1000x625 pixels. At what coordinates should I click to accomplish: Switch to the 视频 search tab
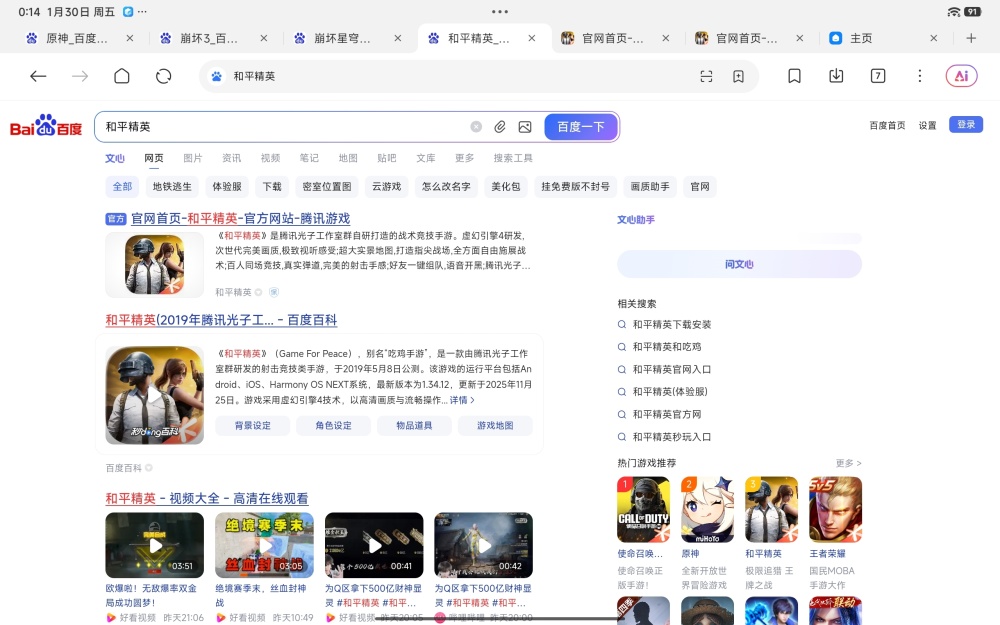[268, 158]
